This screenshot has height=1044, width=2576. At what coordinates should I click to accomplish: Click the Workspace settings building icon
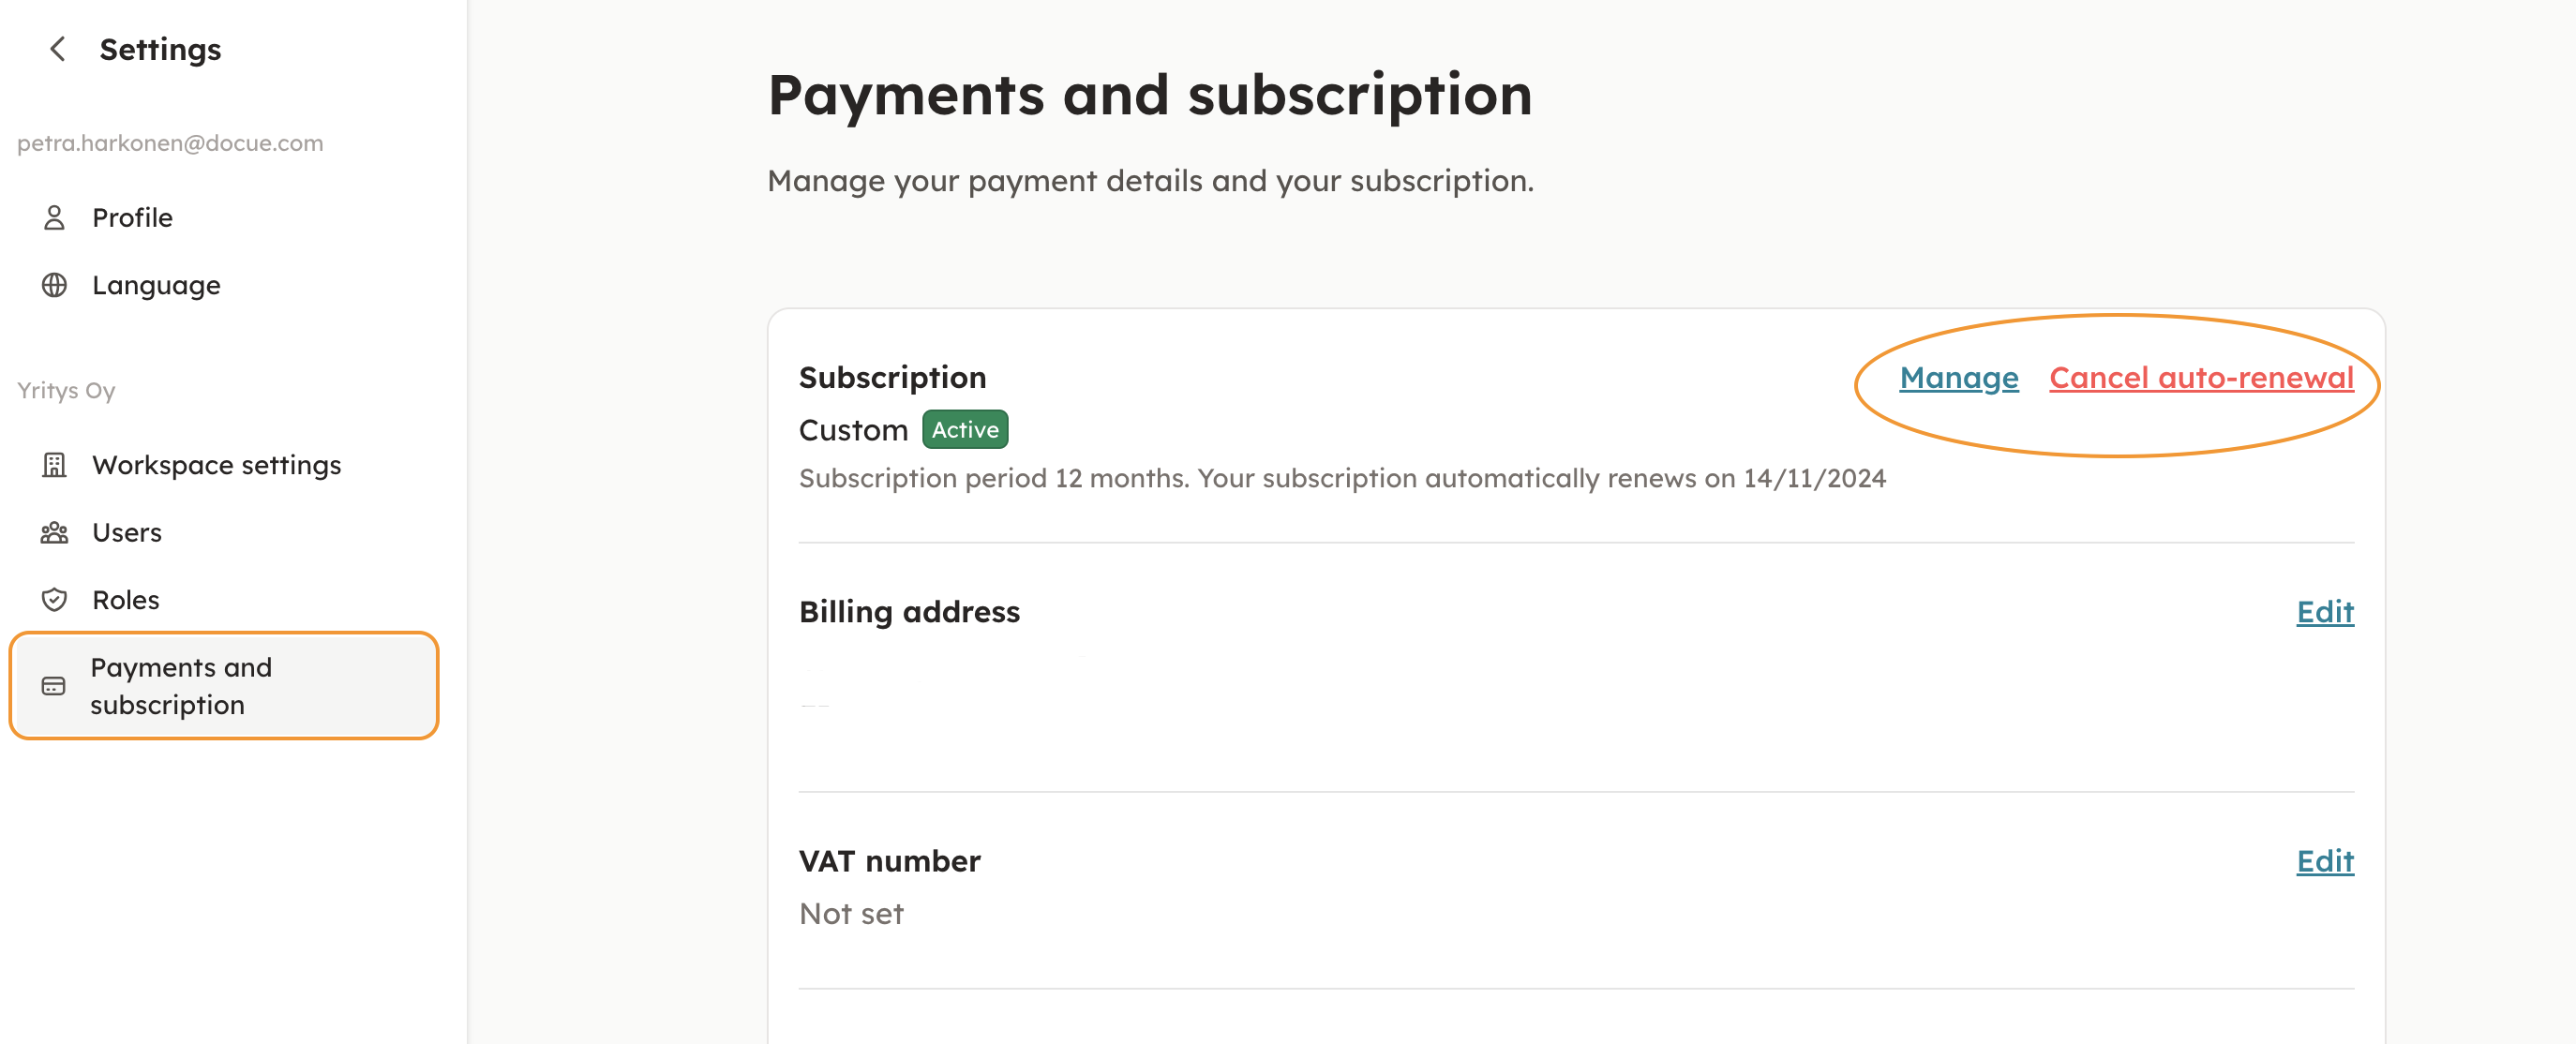54,465
